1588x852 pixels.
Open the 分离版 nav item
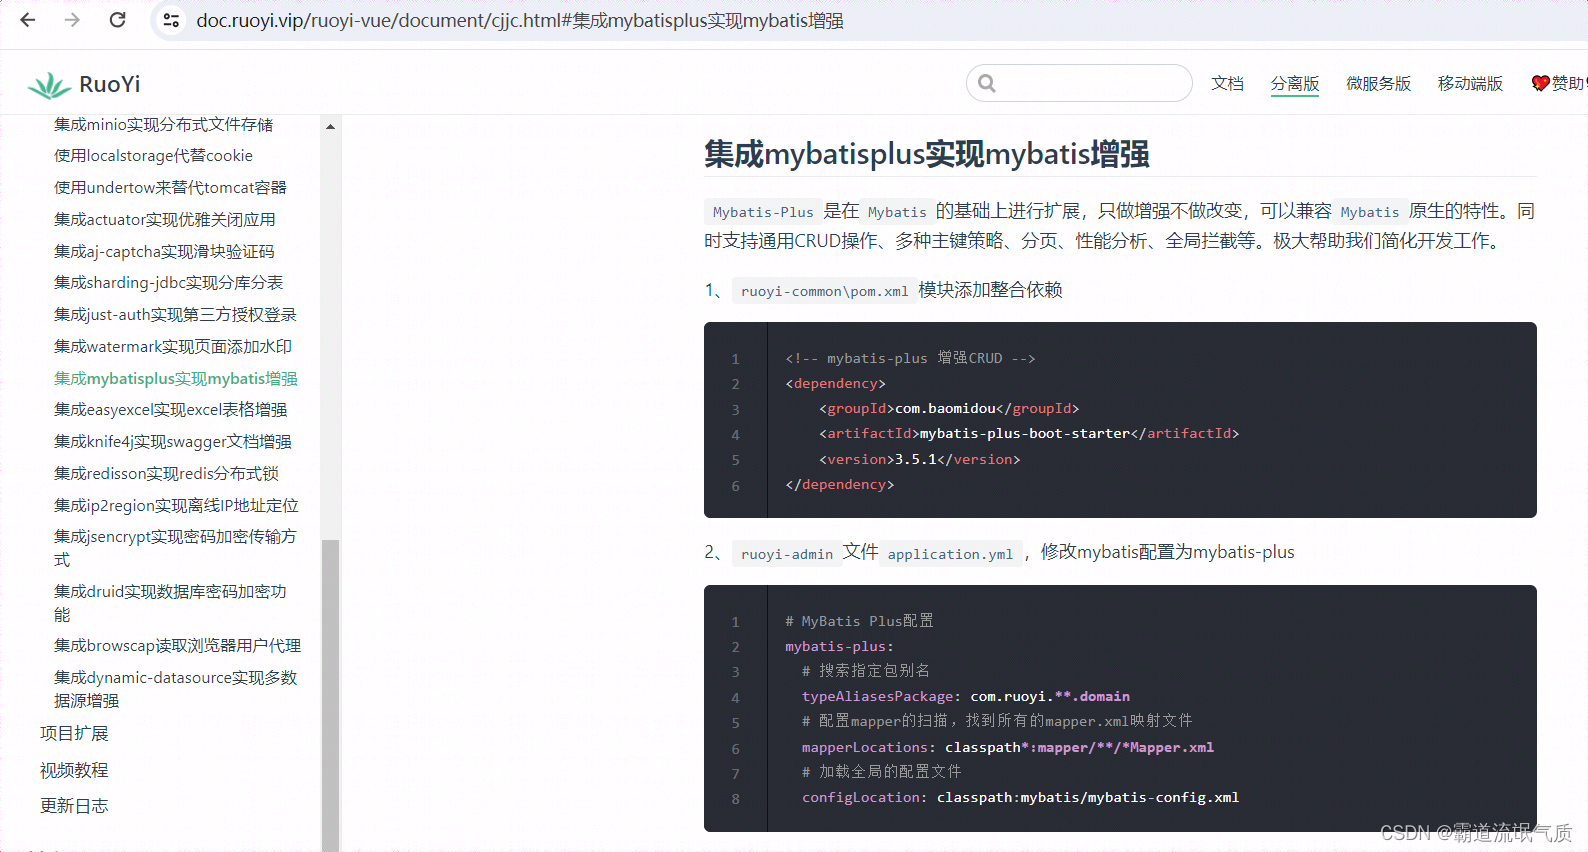tap(1295, 83)
